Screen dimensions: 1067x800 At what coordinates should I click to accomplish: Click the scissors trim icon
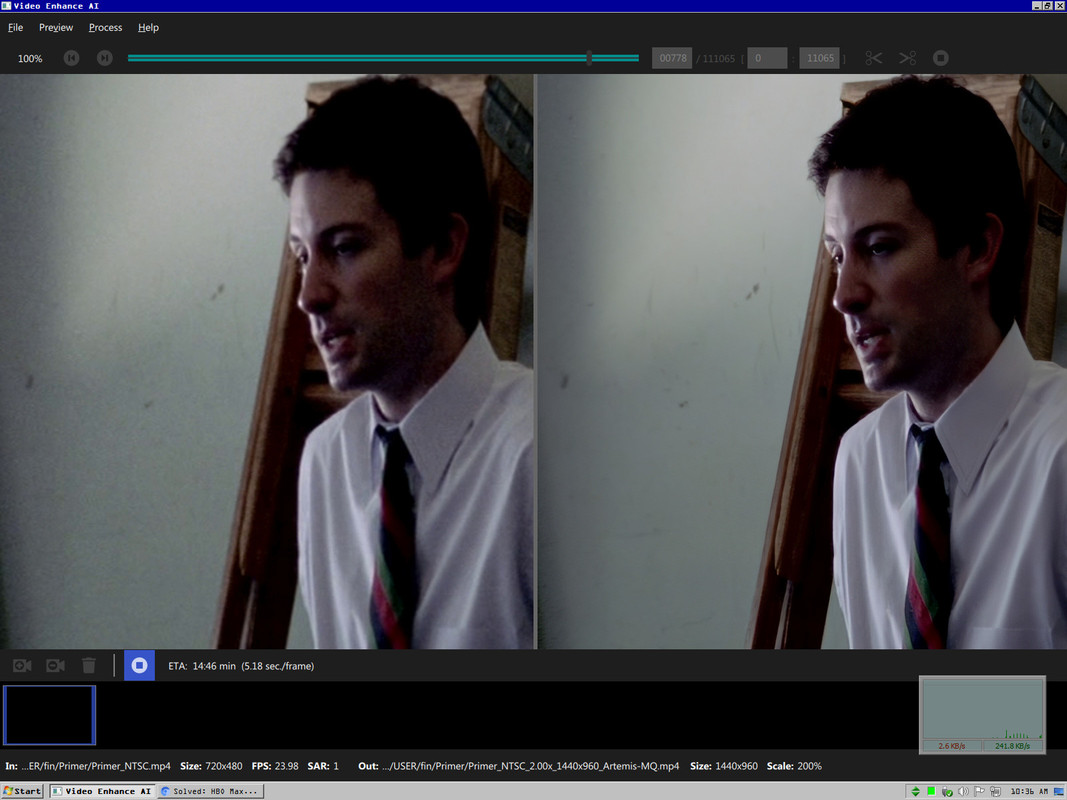click(874, 58)
